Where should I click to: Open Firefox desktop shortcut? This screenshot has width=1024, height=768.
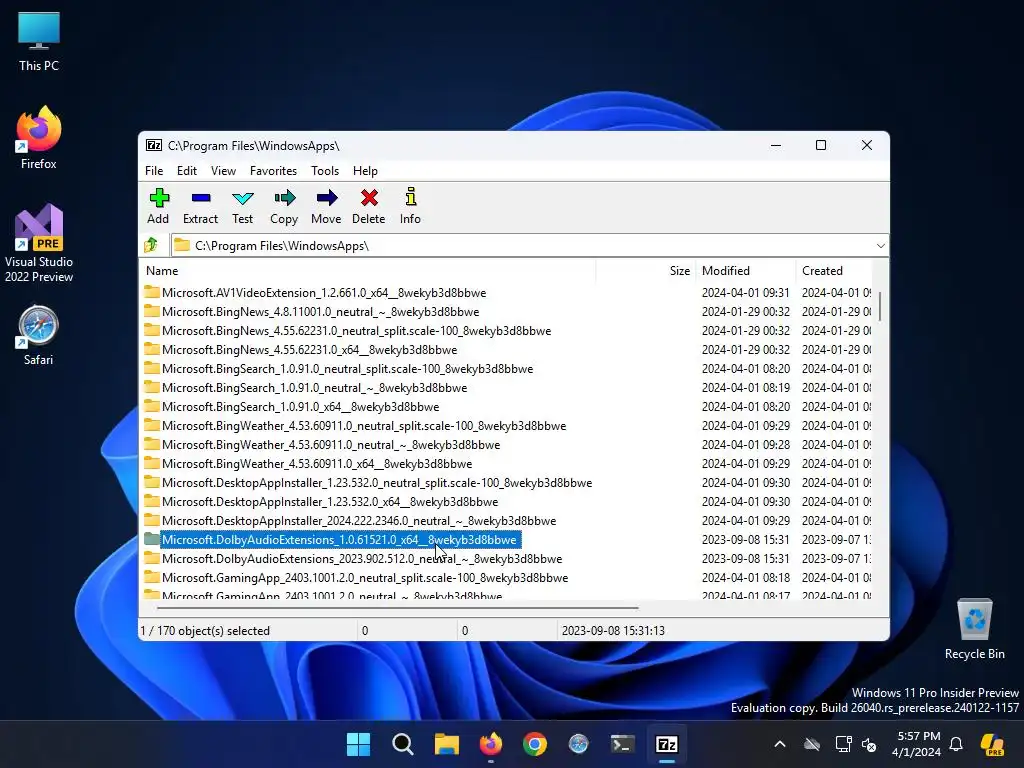pos(39,138)
